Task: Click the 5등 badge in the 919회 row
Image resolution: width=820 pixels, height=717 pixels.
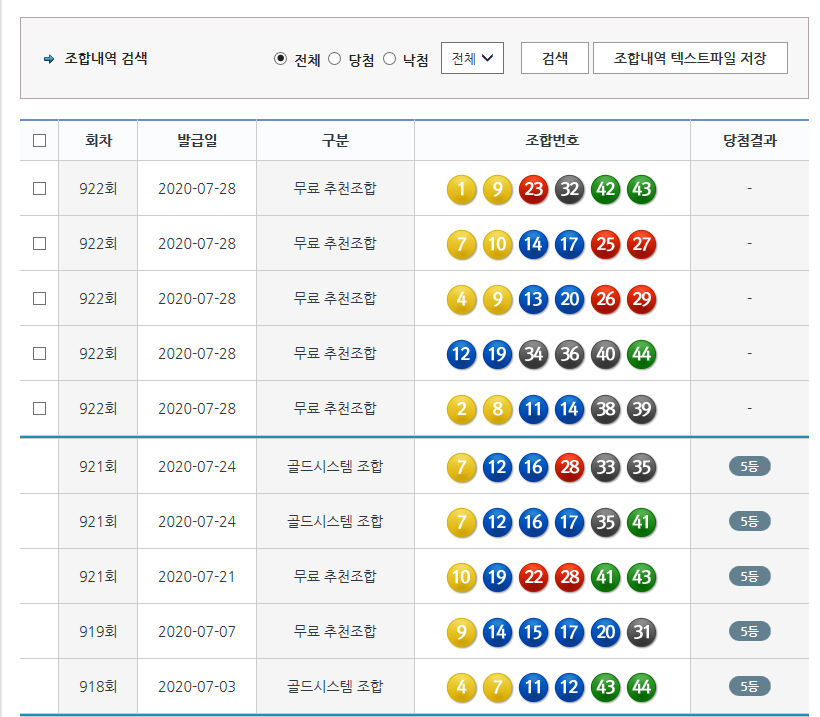Action: point(749,631)
